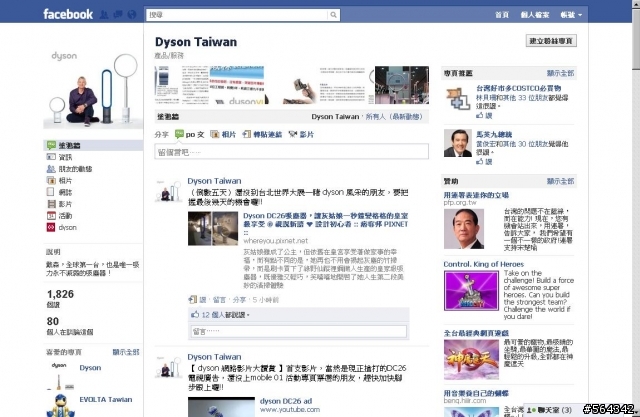Click the 80 people talking count
Viewport: 640px width, 417px height.
53,322
